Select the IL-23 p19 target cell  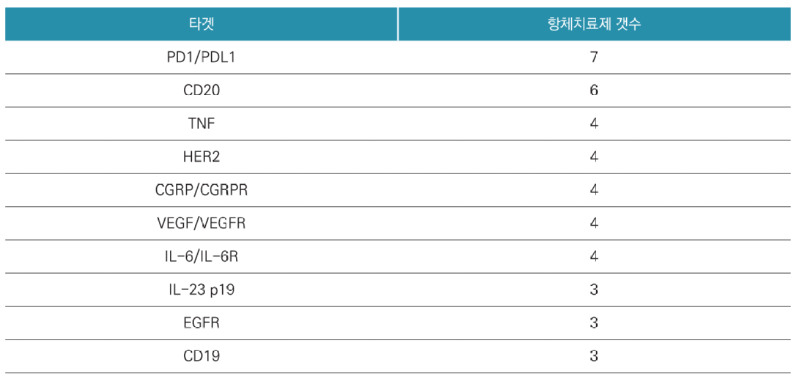(201, 290)
